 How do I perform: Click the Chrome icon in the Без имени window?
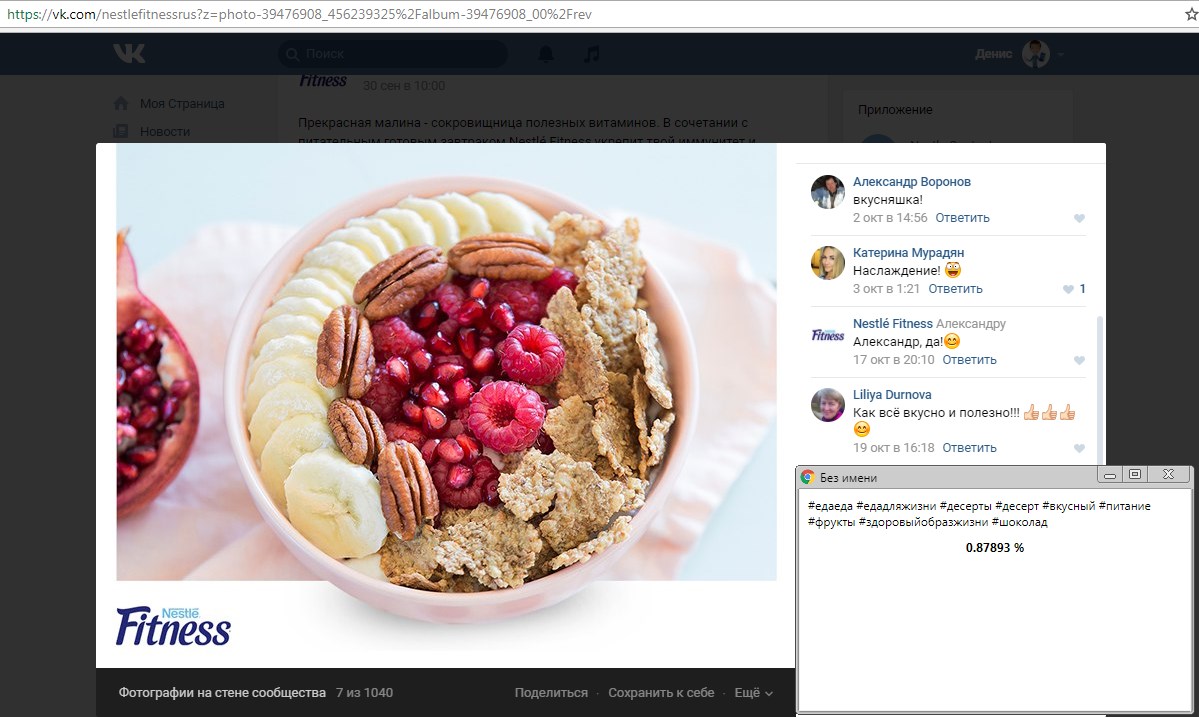807,477
